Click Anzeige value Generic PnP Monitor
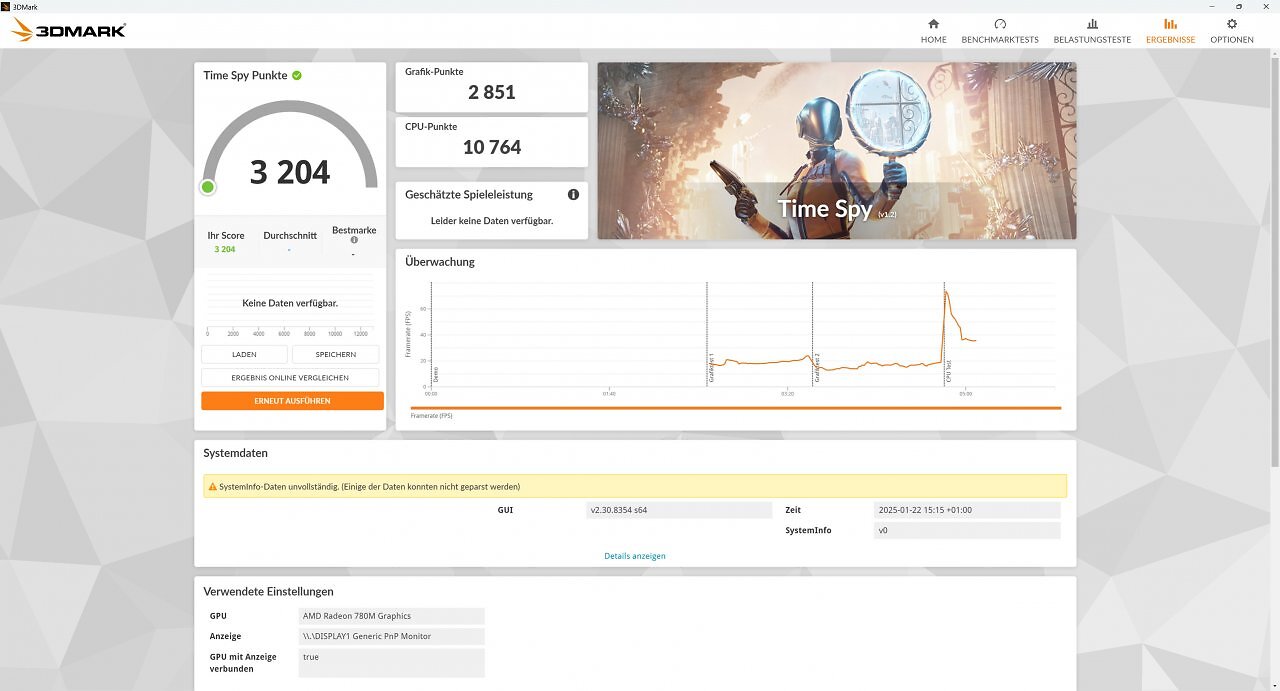 (392, 636)
